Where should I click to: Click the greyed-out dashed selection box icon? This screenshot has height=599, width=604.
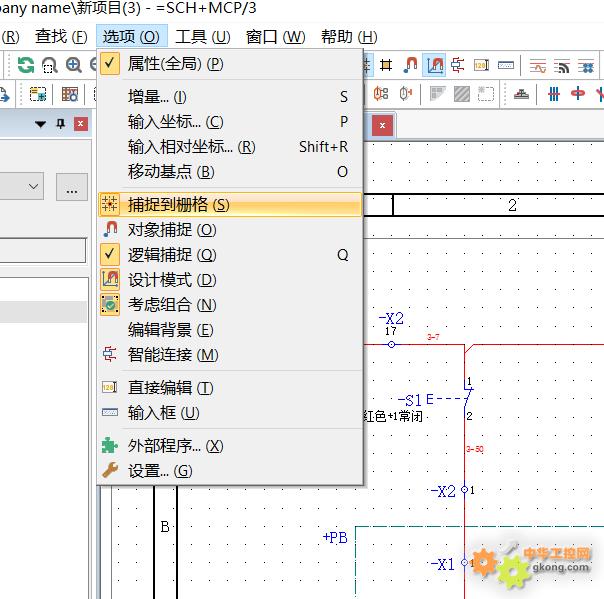coord(485,94)
